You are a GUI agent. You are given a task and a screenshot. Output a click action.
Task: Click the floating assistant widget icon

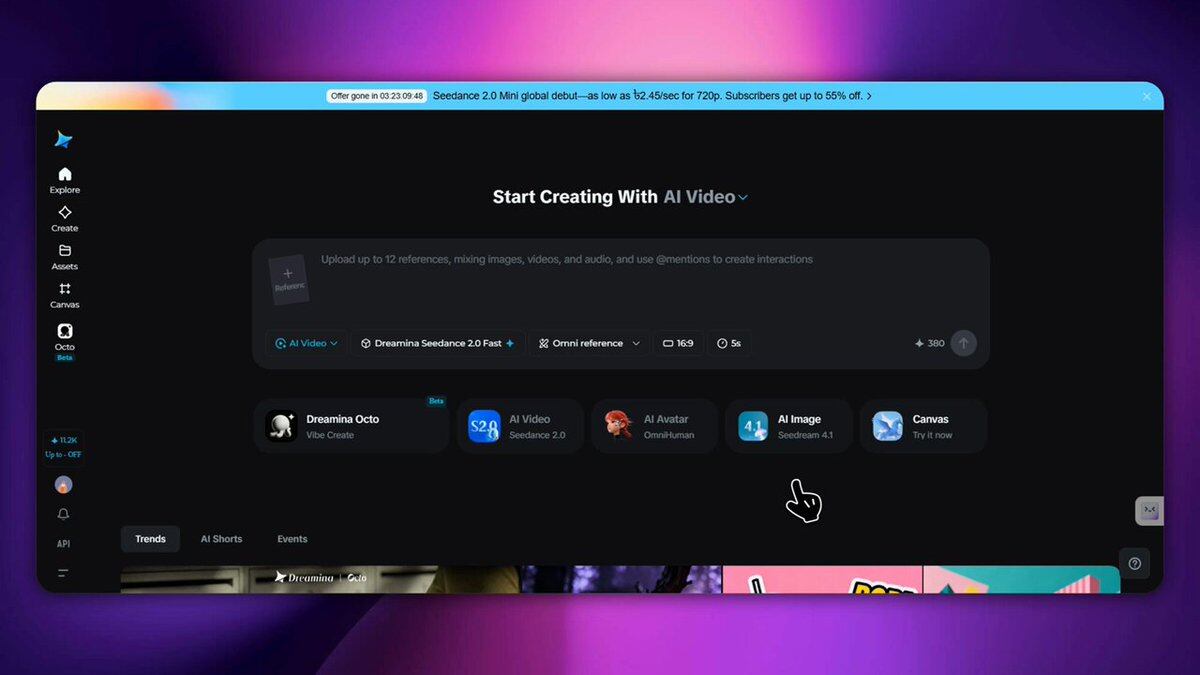(x=1149, y=511)
